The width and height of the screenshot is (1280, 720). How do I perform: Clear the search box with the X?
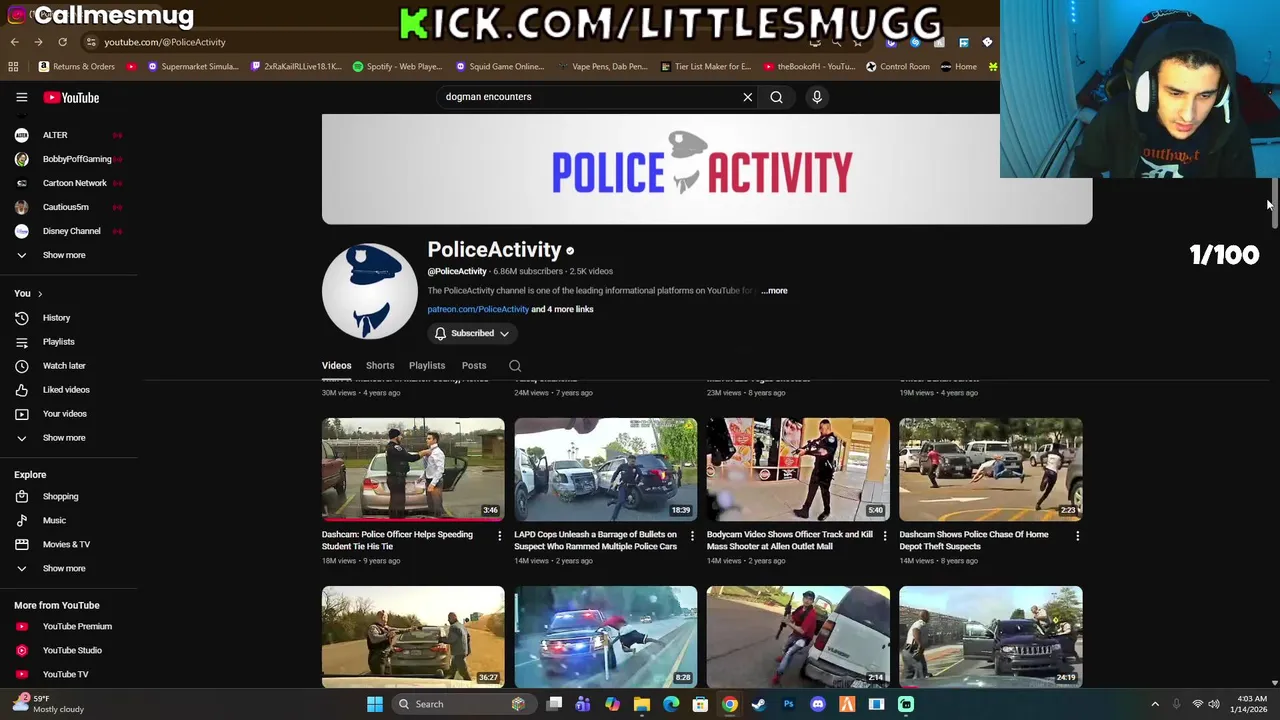pos(747,97)
